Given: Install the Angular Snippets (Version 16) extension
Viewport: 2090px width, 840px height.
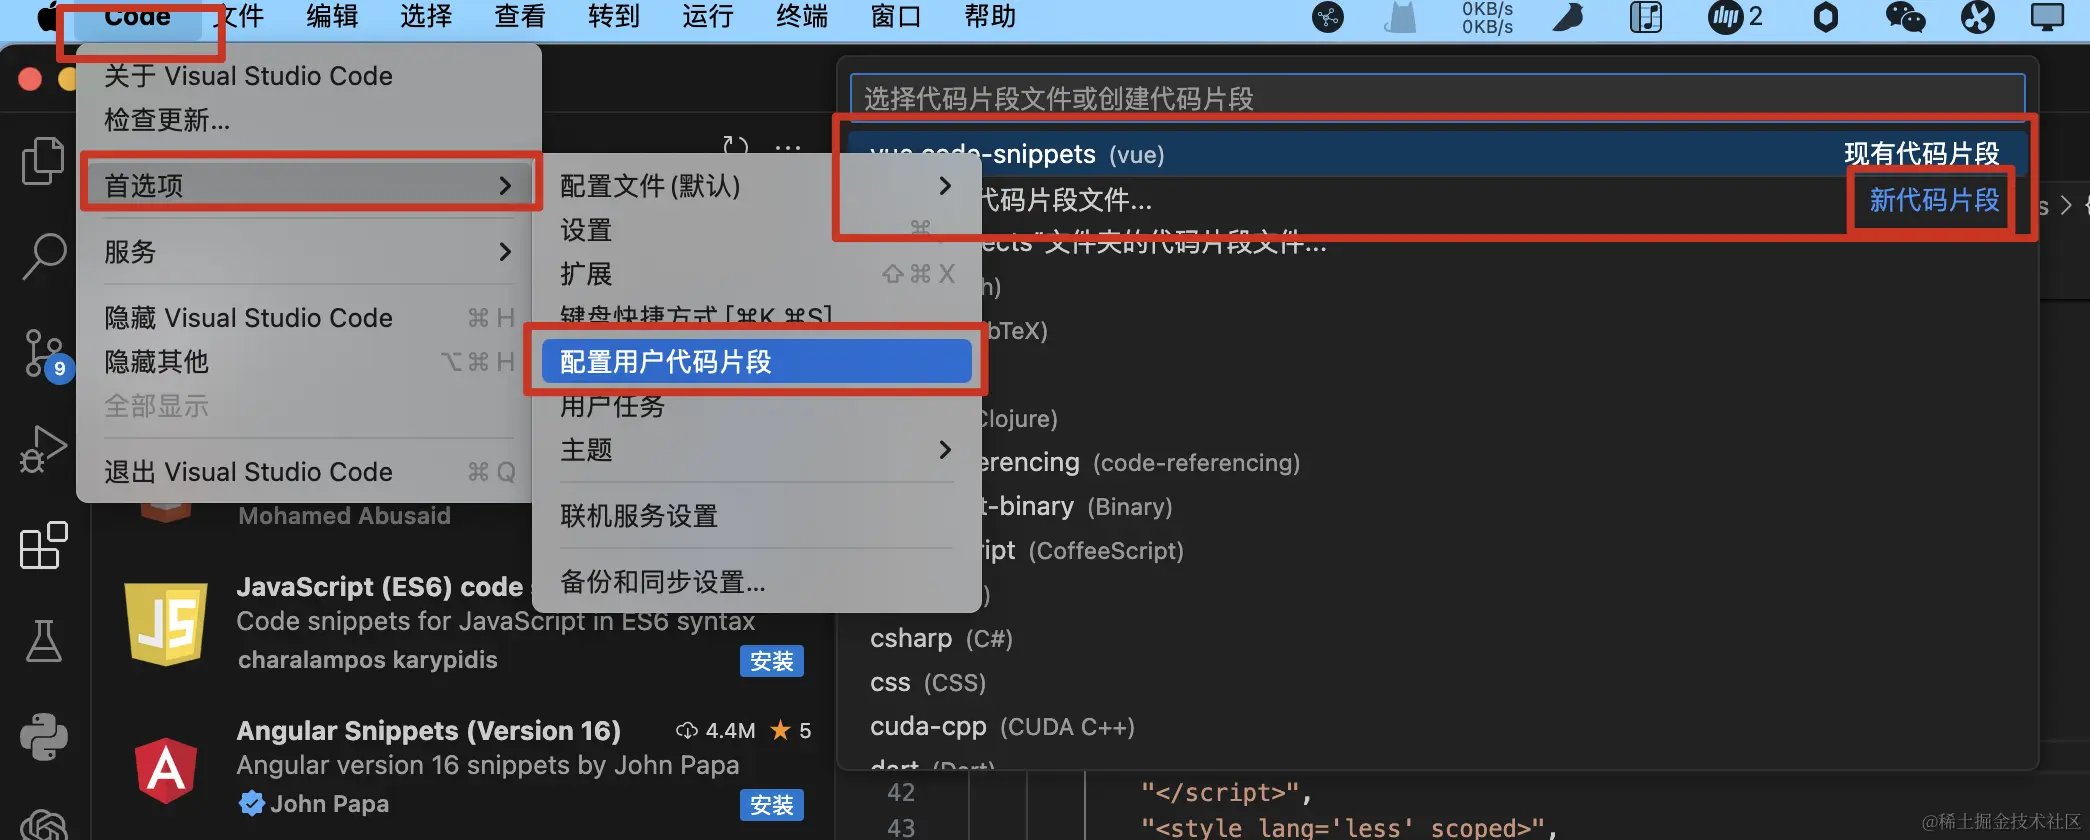Looking at the screenshot, I should click(771, 805).
